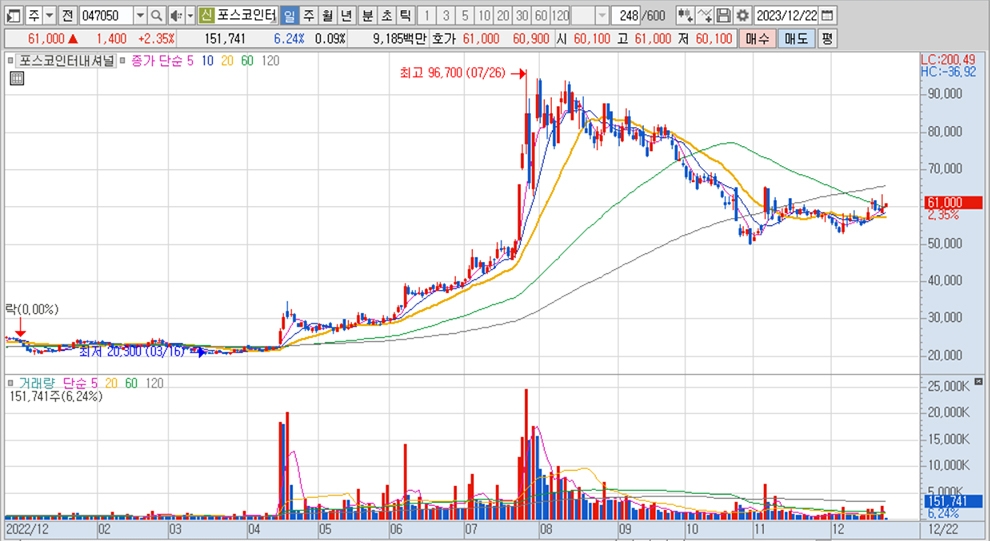Open the dropdown next to 주 selector
This screenshot has height=541, width=990.
point(49,15)
